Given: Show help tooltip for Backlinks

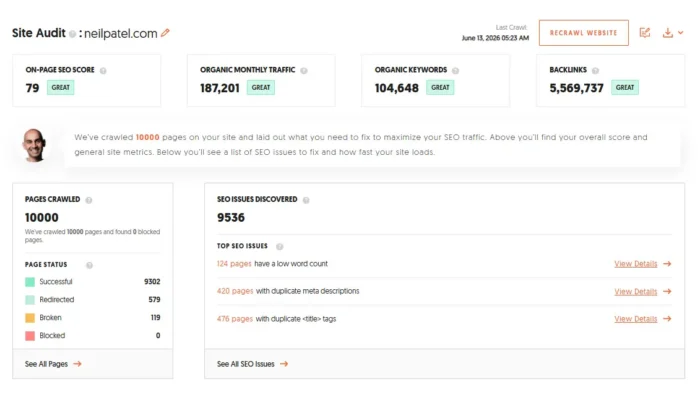Looking at the screenshot, I should coord(595,71).
